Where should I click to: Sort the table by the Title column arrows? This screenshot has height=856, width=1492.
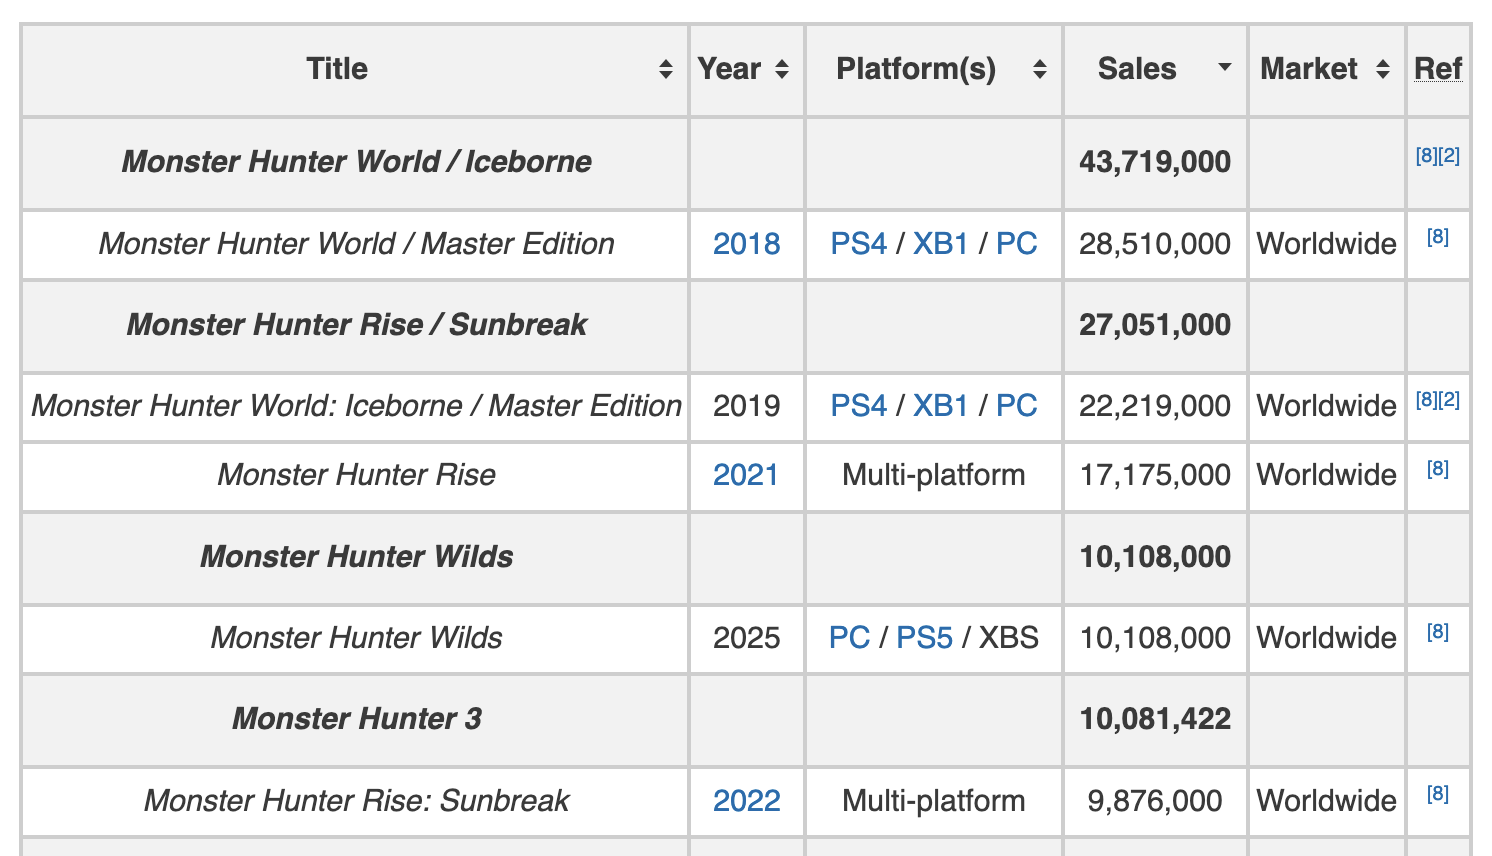(666, 69)
